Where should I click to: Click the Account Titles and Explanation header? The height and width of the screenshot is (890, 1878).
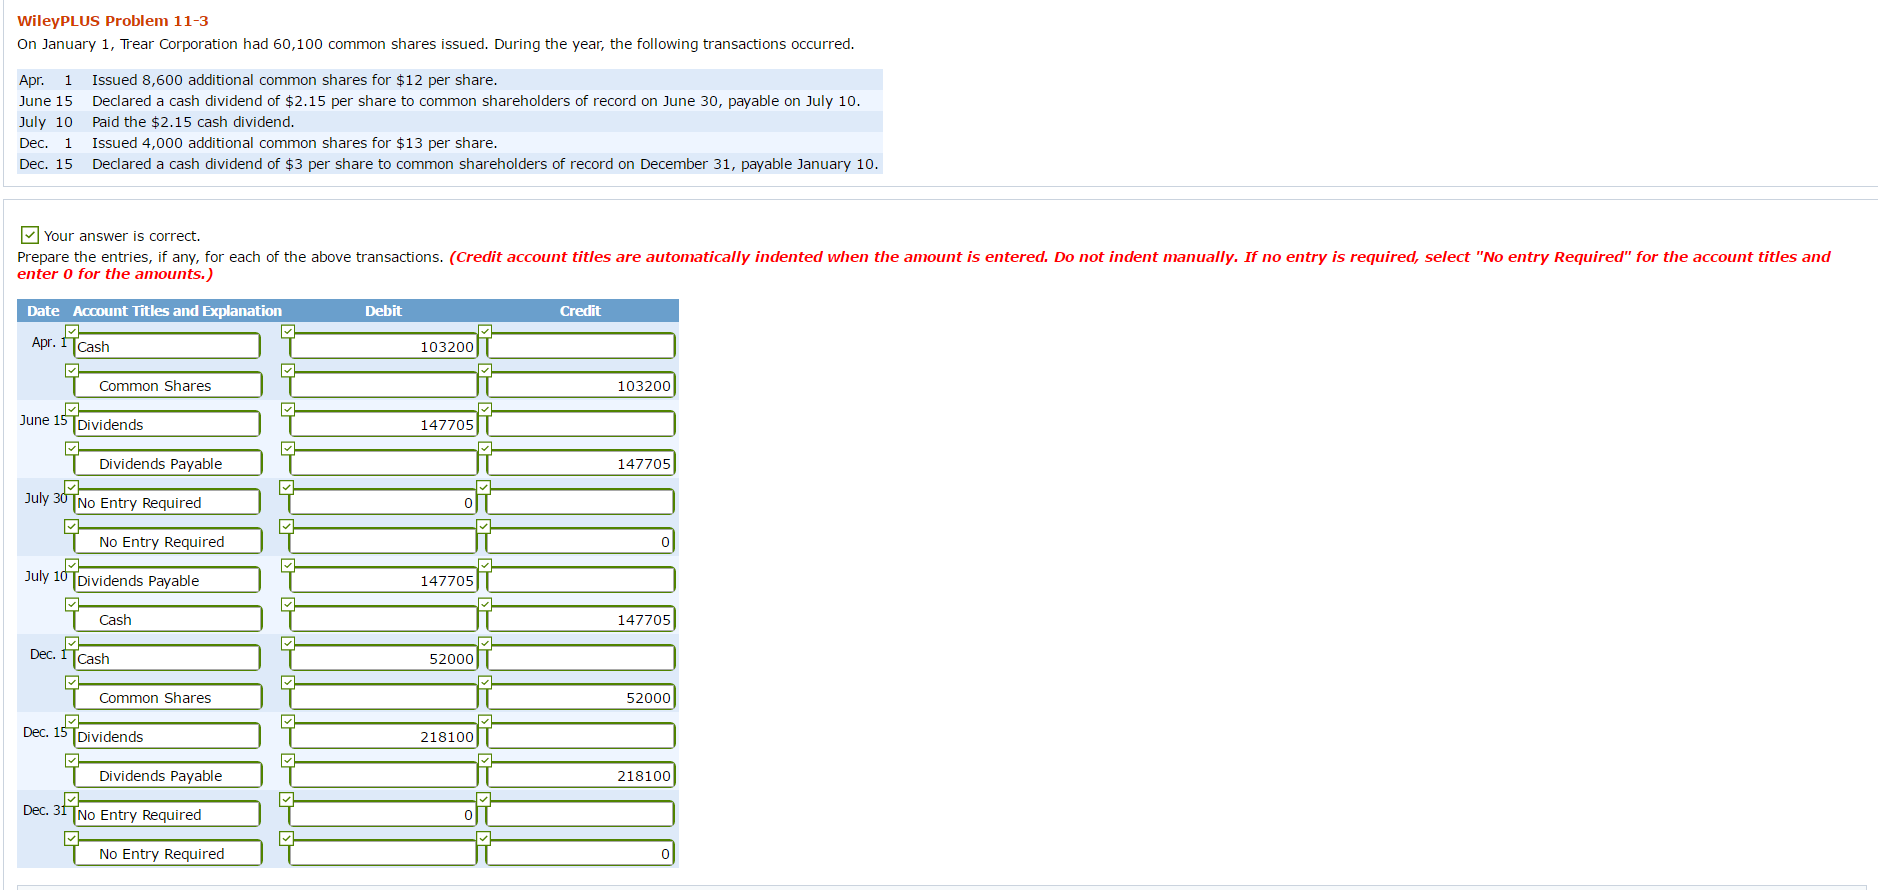(x=177, y=311)
